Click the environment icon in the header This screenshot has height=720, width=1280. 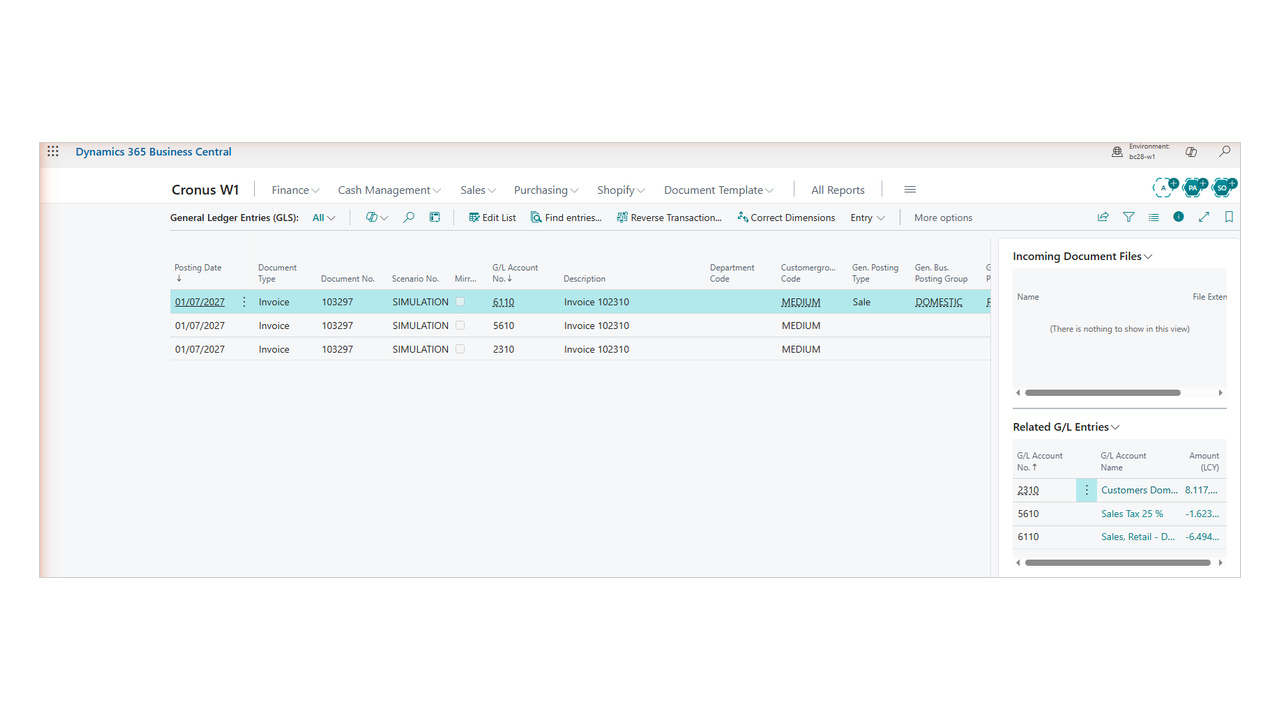[x=1117, y=152]
